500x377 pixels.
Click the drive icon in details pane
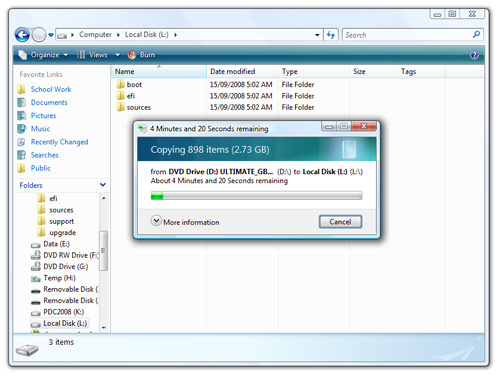pos(27,350)
